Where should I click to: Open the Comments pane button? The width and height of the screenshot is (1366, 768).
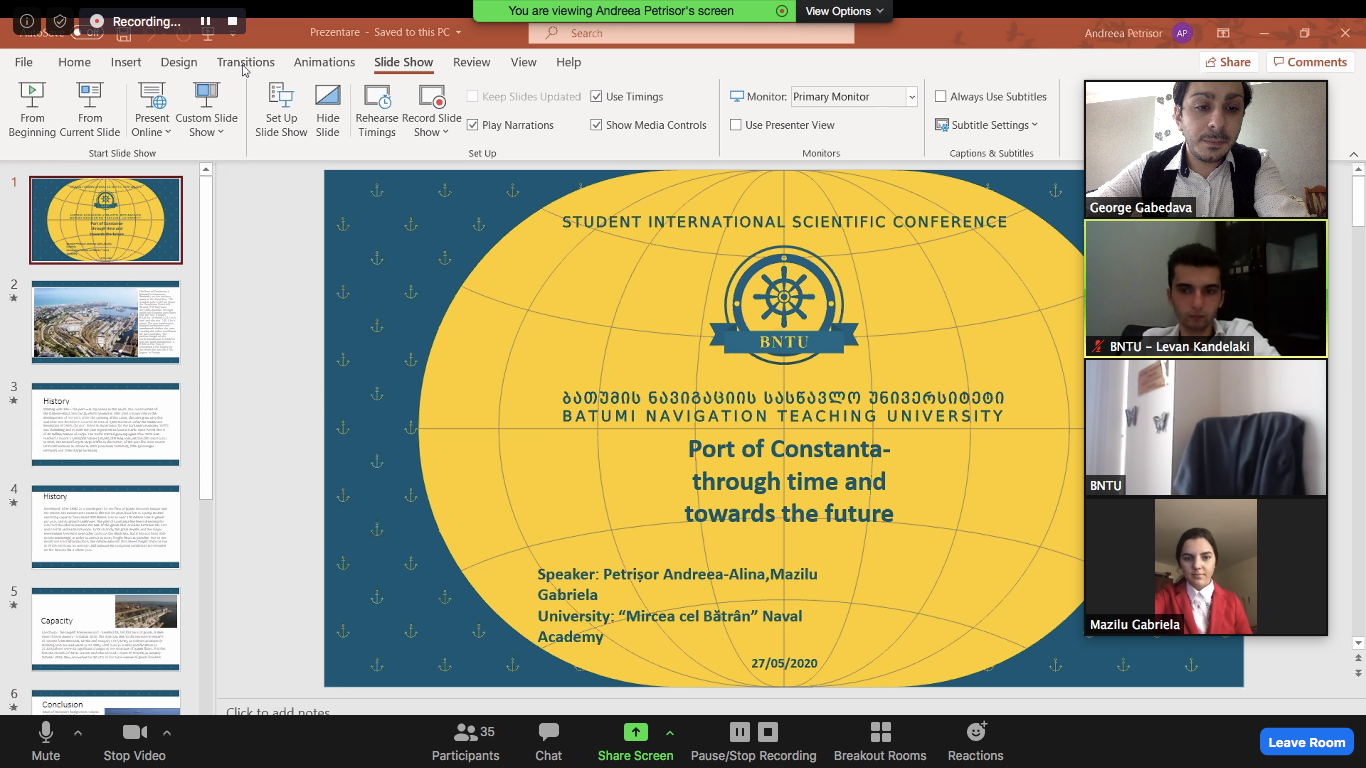pos(1310,62)
